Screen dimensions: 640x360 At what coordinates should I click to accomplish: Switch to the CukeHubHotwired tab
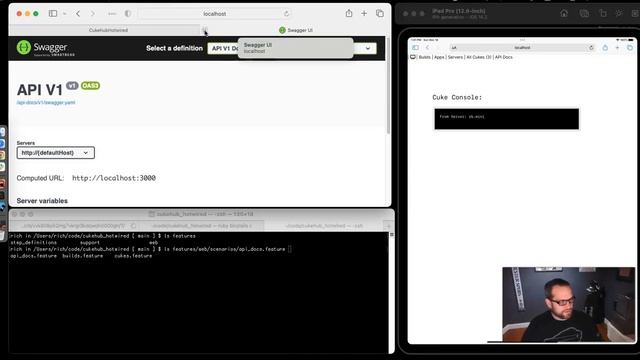pos(108,30)
